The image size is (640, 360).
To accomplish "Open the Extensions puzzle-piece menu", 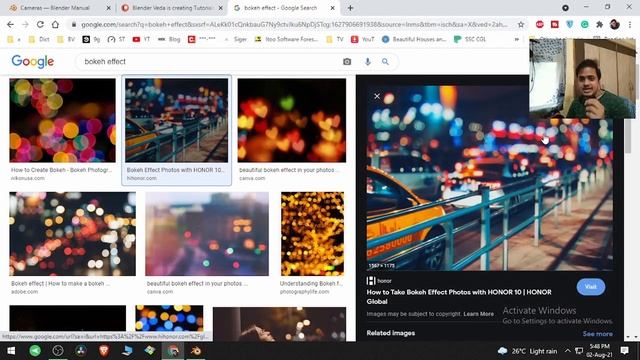I will [x=599, y=24].
